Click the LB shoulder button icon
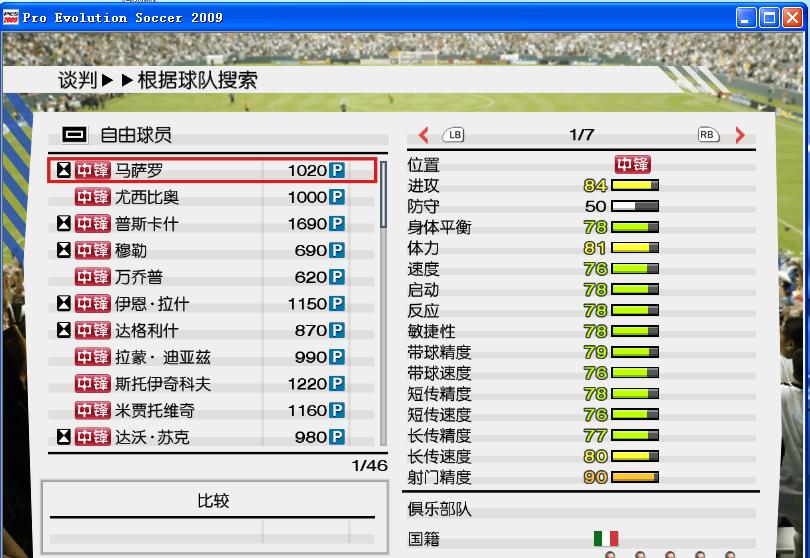Viewport: 810px width, 558px height. click(x=454, y=135)
